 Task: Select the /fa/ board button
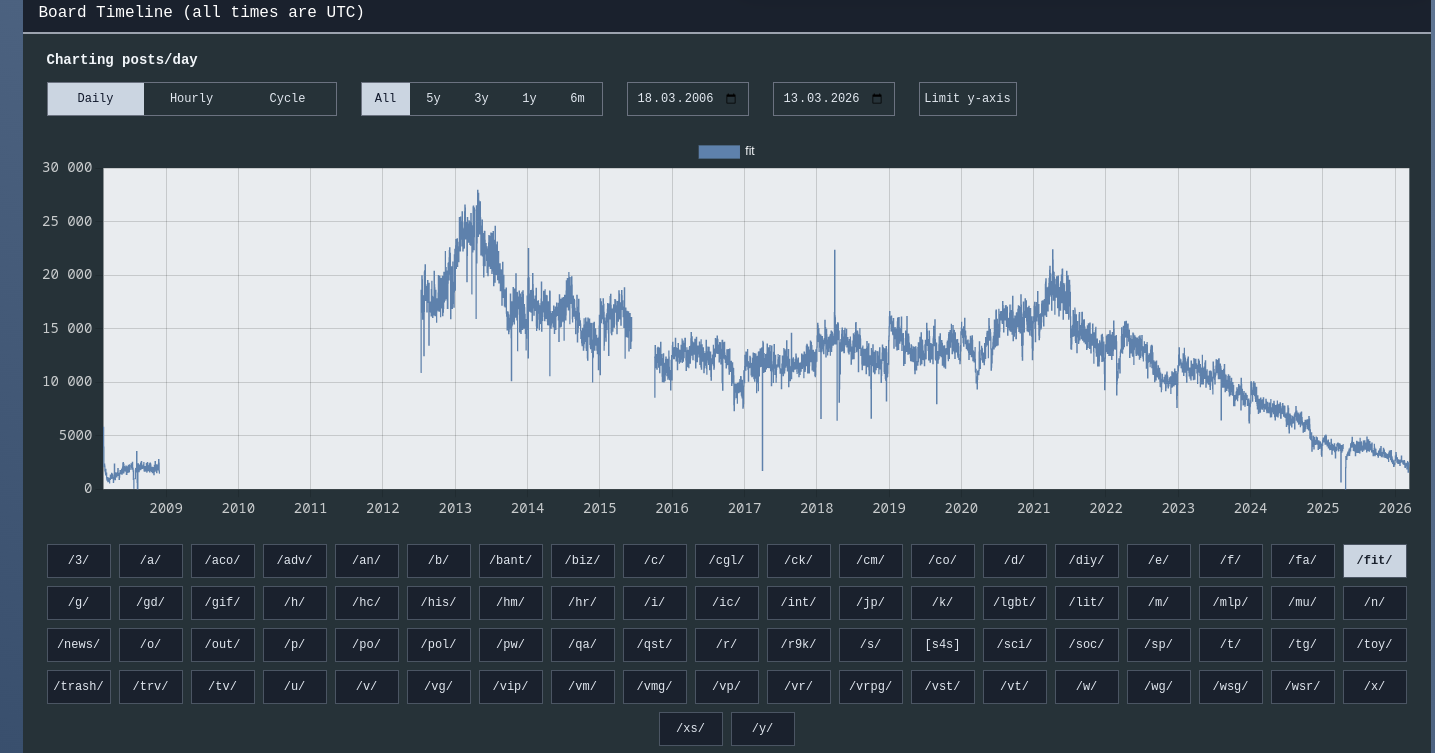pos(1303,561)
